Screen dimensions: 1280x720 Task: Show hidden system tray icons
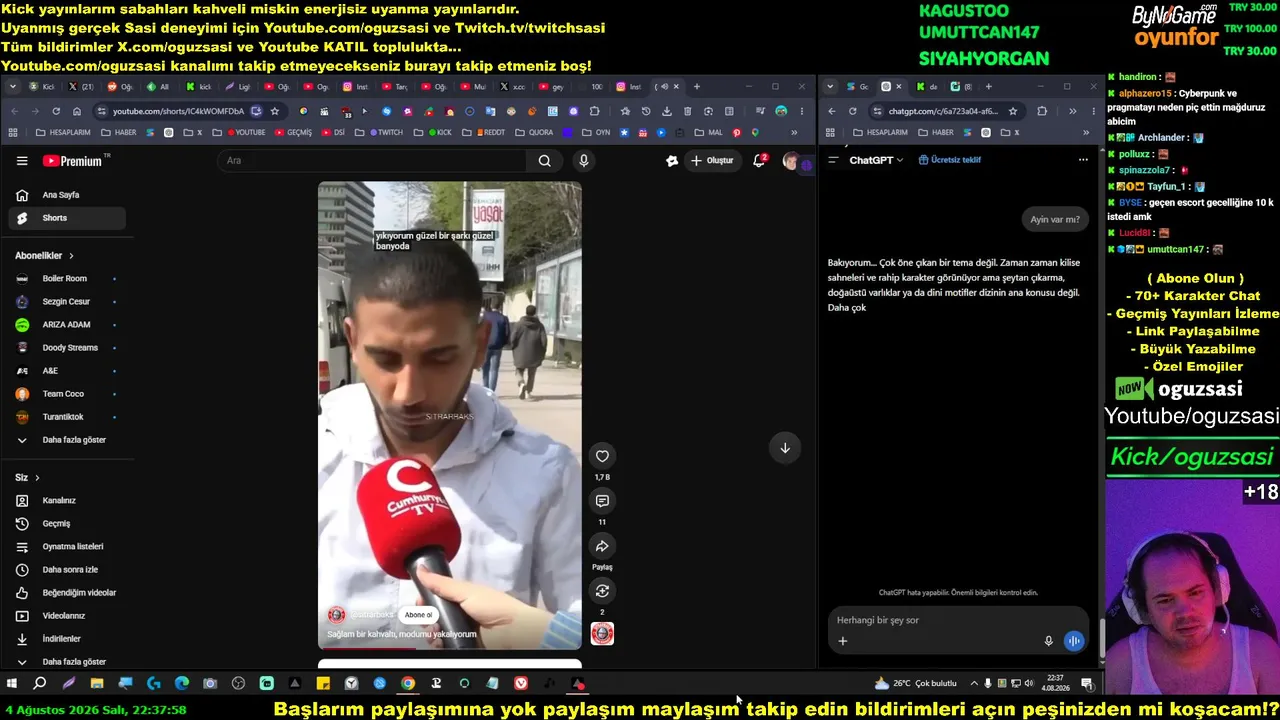coord(974,684)
